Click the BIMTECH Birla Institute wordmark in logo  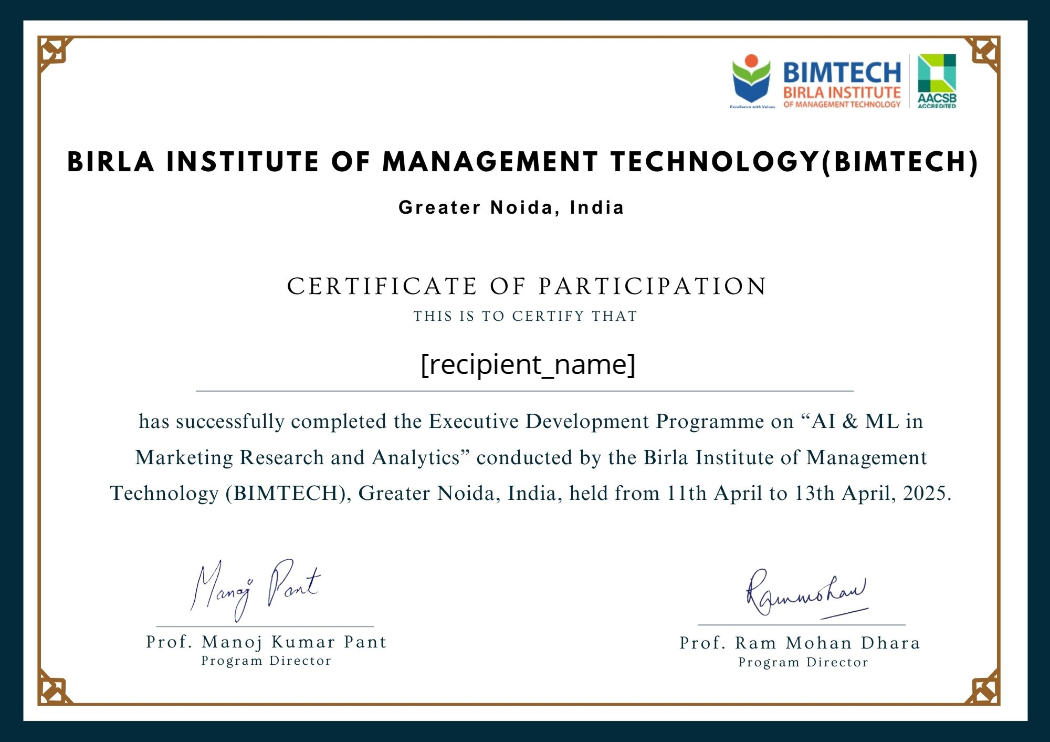[842, 84]
